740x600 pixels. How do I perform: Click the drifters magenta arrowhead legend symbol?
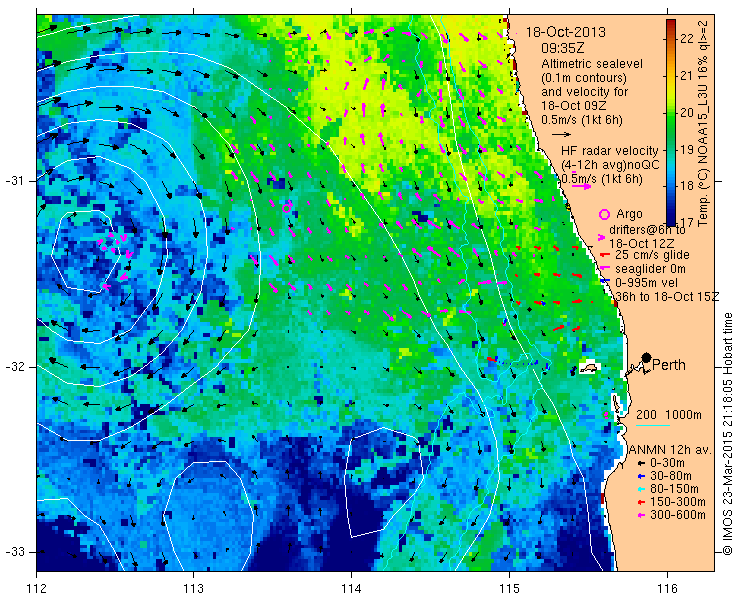(x=602, y=237)
